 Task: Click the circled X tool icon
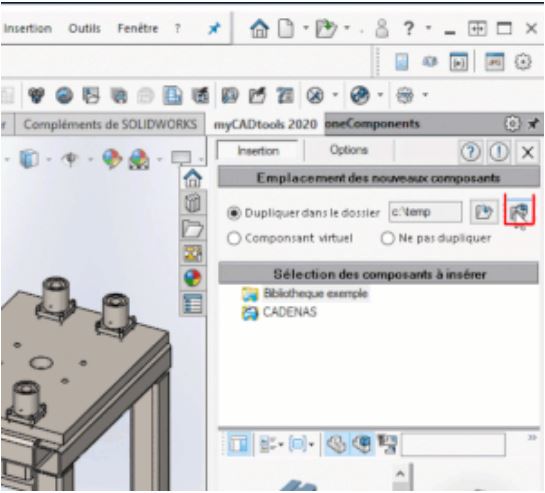[x=315, y=95]
